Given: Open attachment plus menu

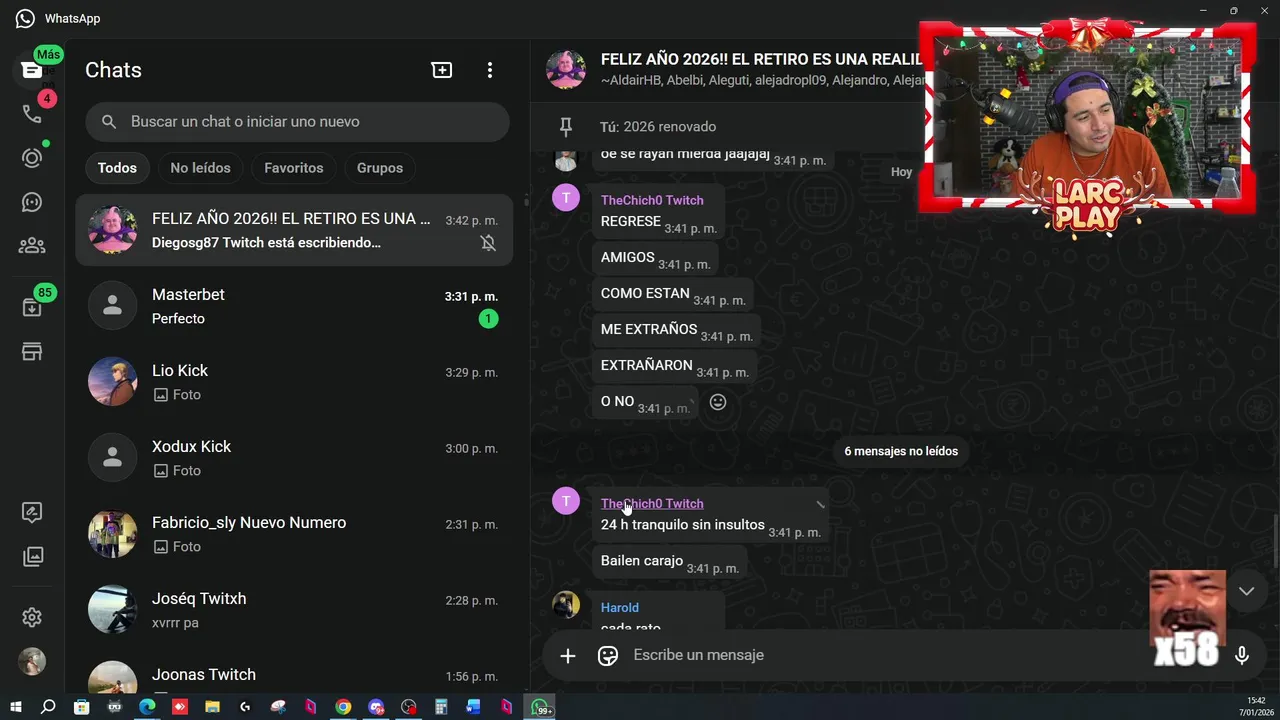Looking at the screenshot, I should point(568,656).
